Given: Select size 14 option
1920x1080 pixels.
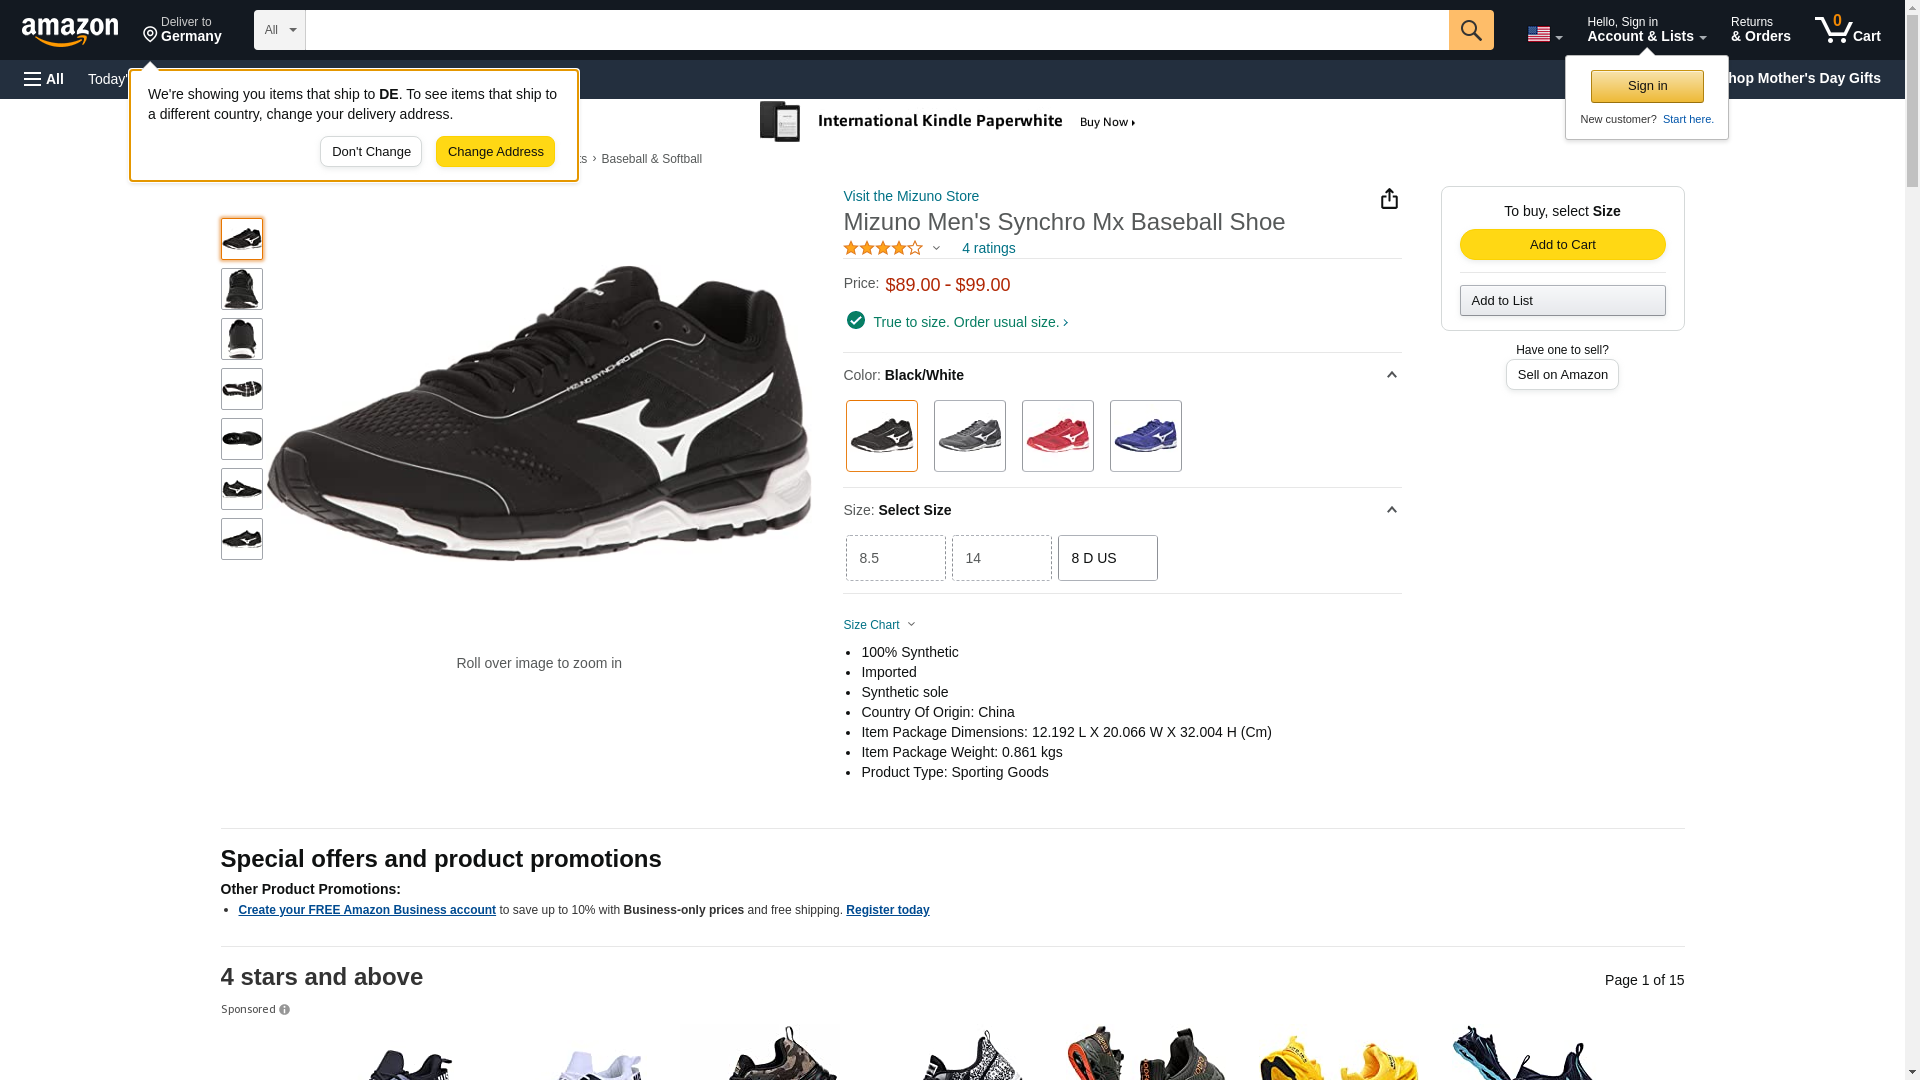Looking at the screenshot, I should [x=1001, y=558].
